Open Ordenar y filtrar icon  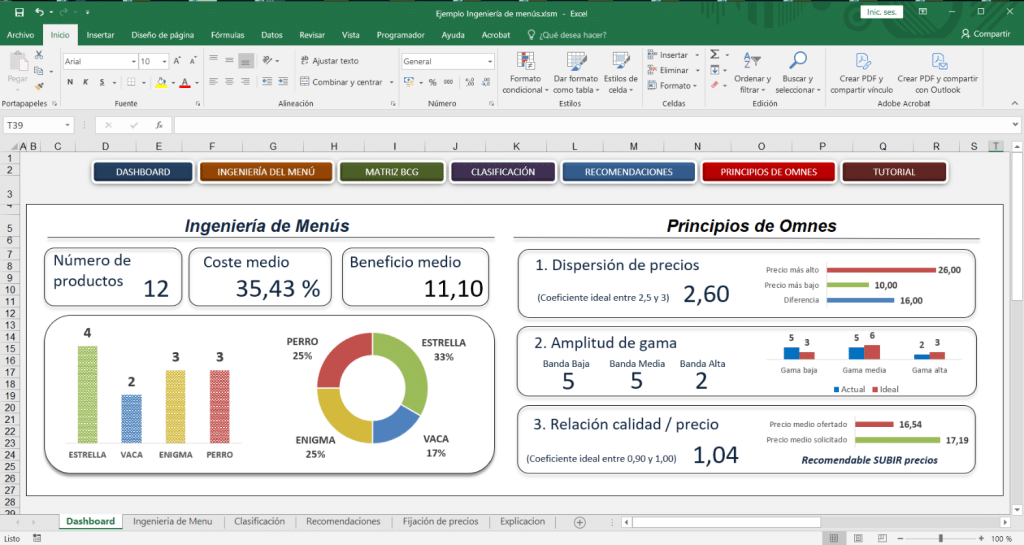752,61
